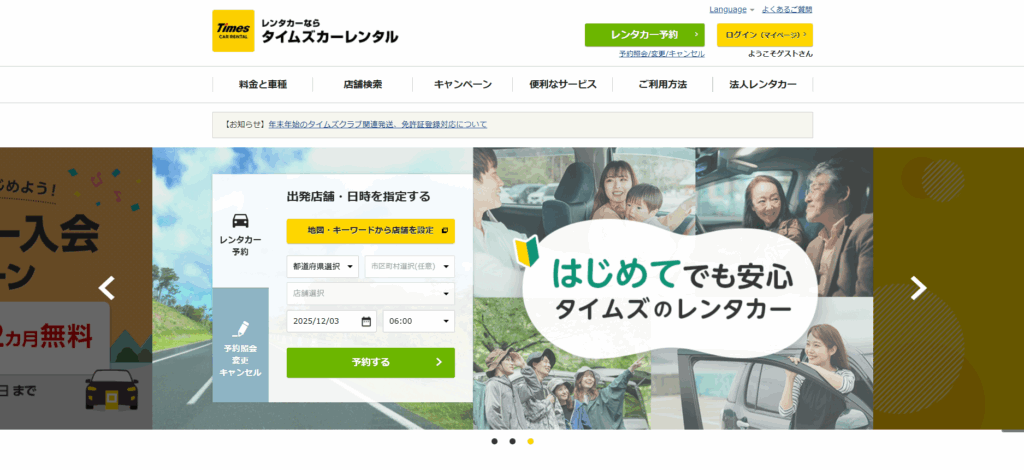Click the pencil icon for 予約照会 変更 キャンセル
The width and height of the screenshot is (1024, 470).
pos(240,328)
